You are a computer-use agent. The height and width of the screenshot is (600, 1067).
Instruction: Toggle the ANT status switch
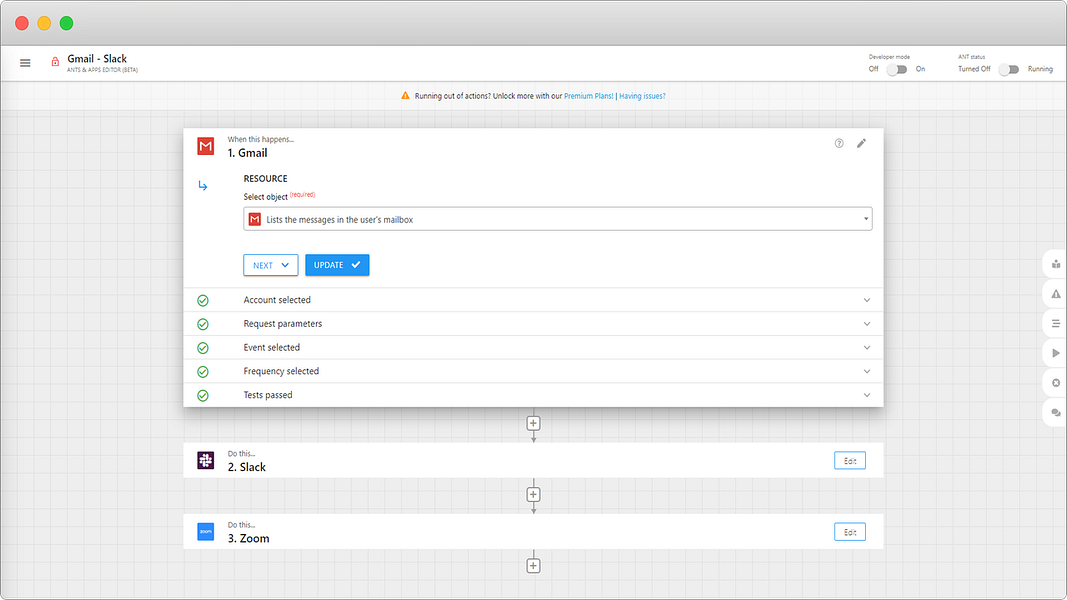point(1008,69)
